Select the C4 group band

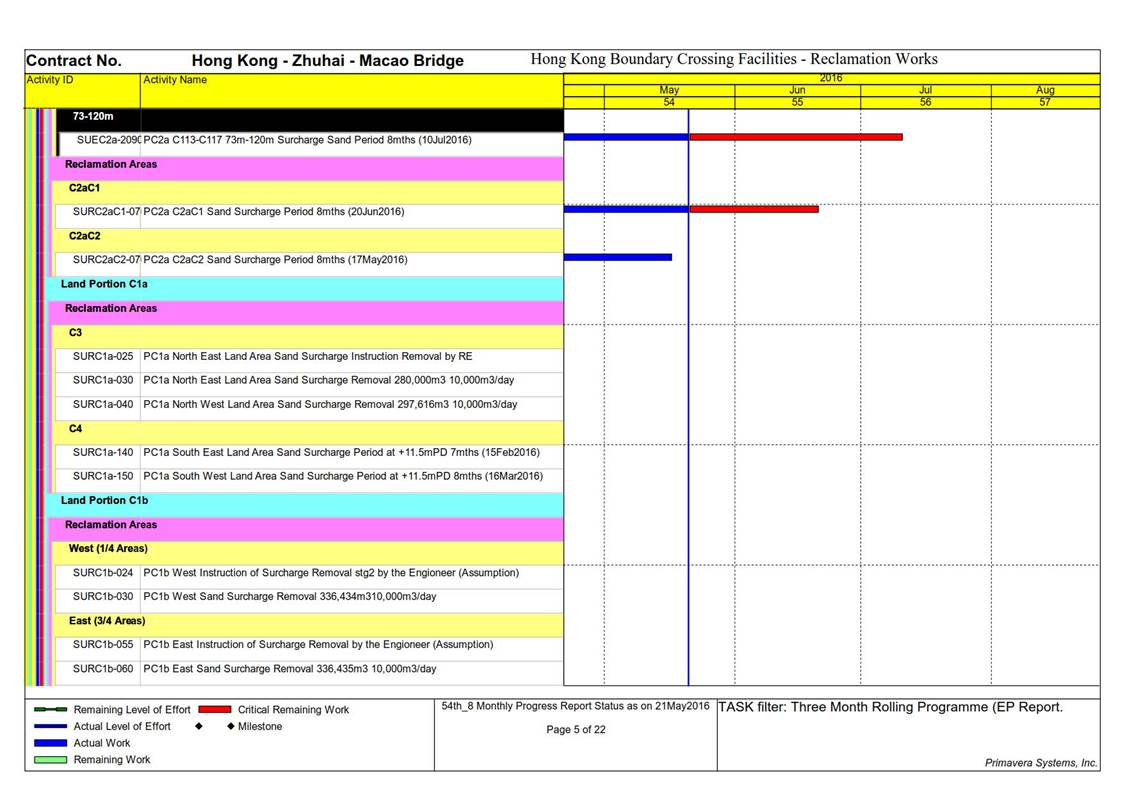pos(309,432)
